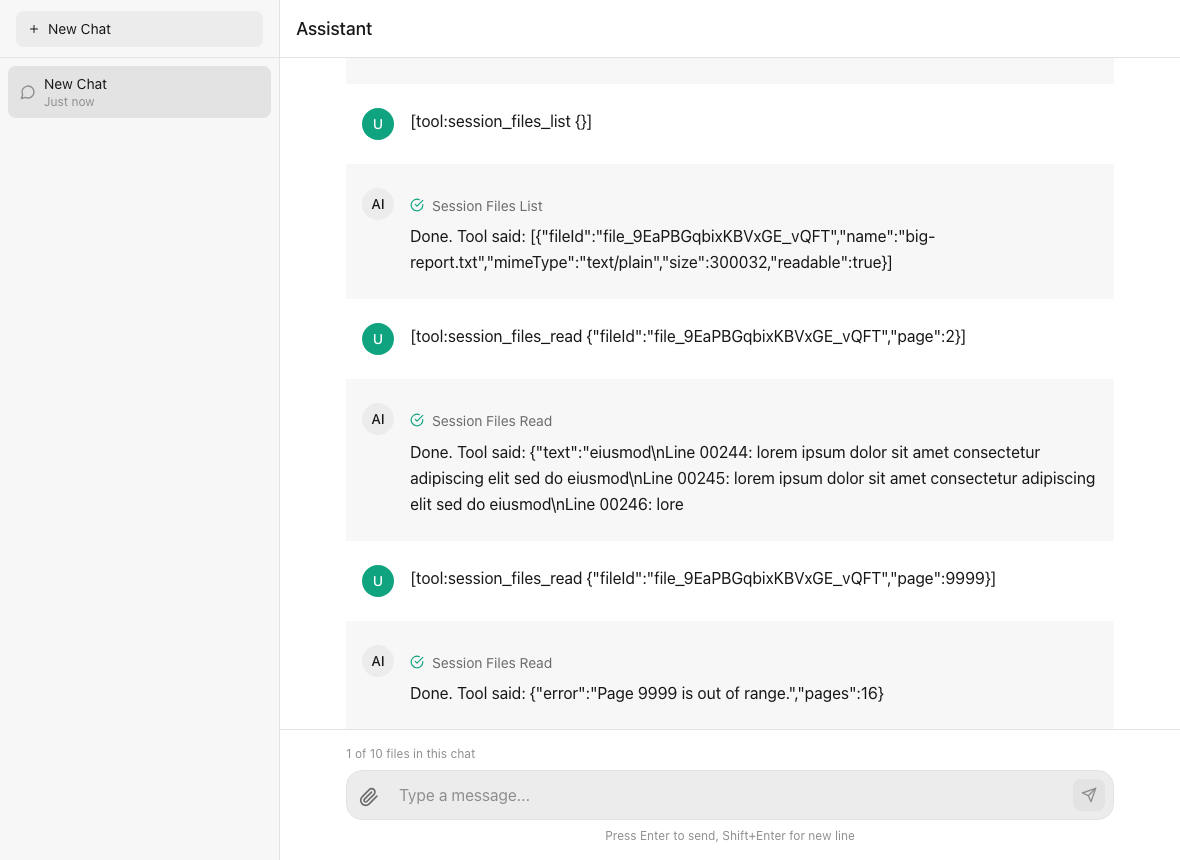Click the checkmark icon above out of range error
This screenshot has height=860, width=1180.
tap(417, 662)
